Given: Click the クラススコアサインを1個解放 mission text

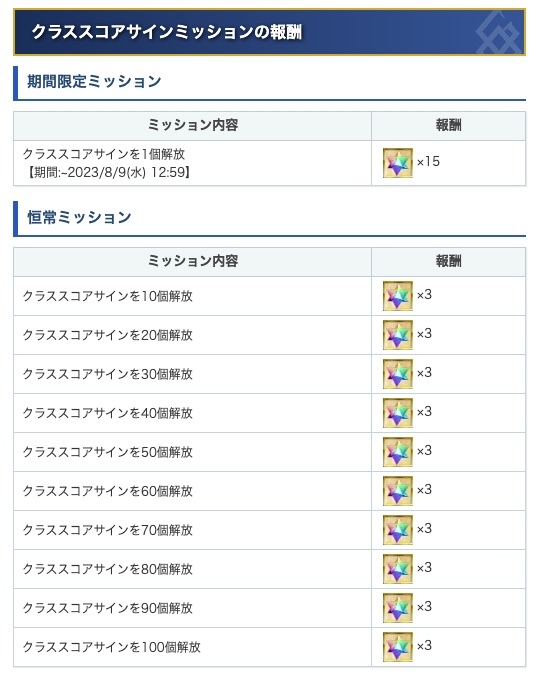Looking at the screenshot, I should pyautogui.click(x=104, y=154).
